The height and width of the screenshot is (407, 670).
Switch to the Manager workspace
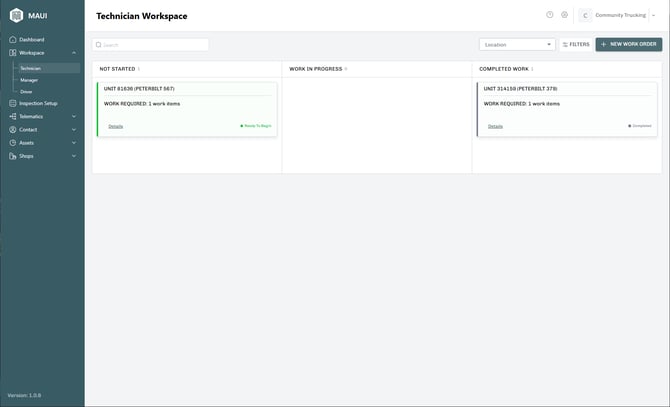coord(29,80)
